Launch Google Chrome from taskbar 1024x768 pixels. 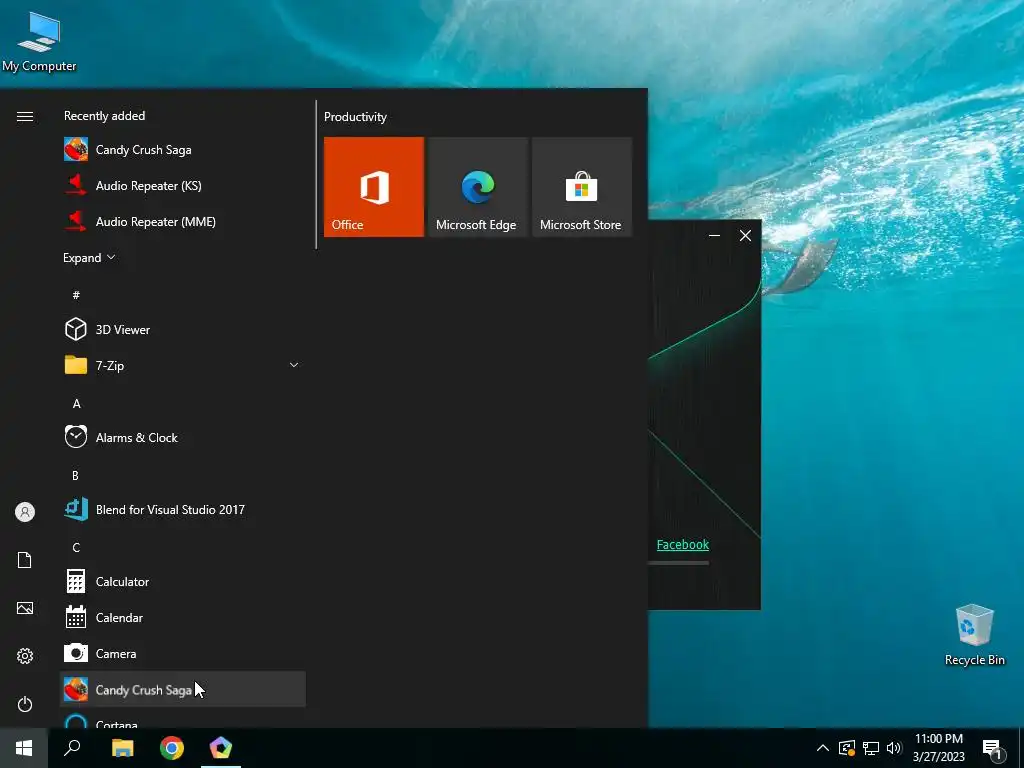tap(172, 748)
